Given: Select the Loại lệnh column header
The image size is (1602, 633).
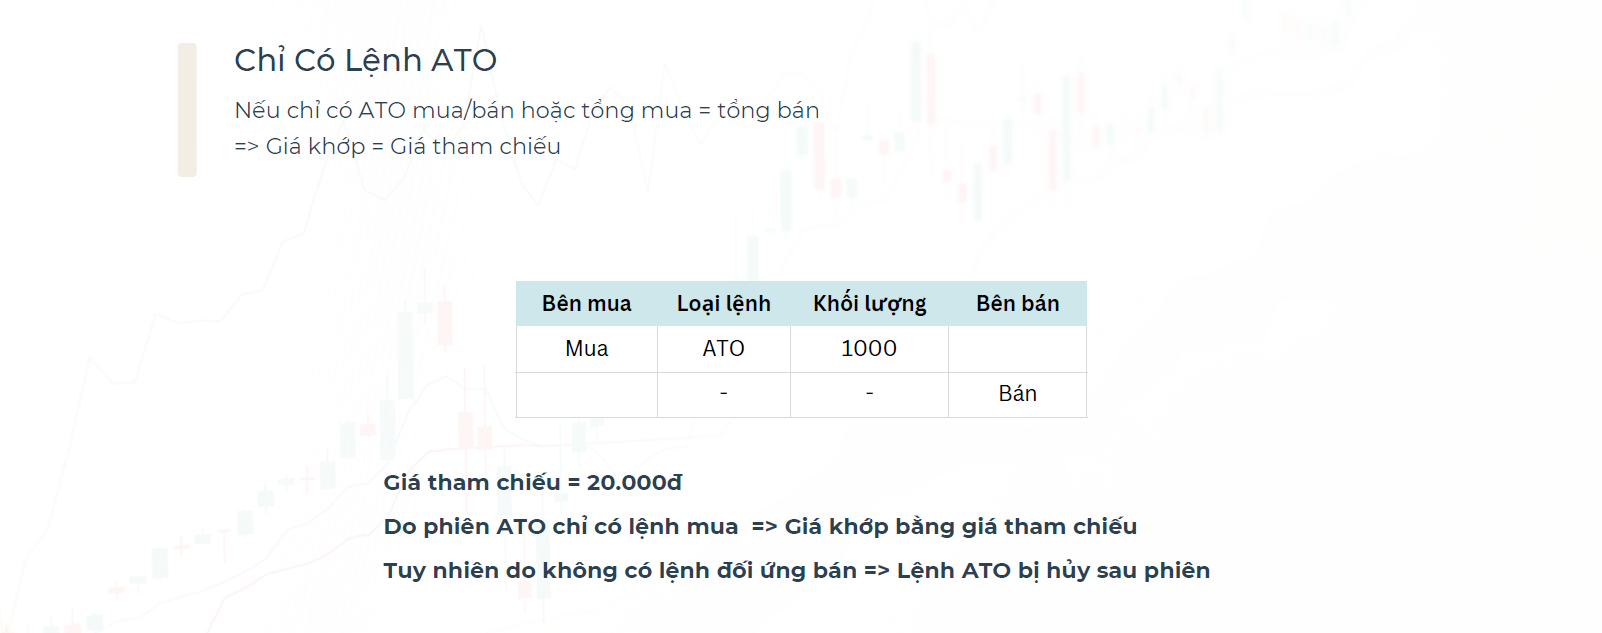Looking at the screenshot, I should pos(724,303).
